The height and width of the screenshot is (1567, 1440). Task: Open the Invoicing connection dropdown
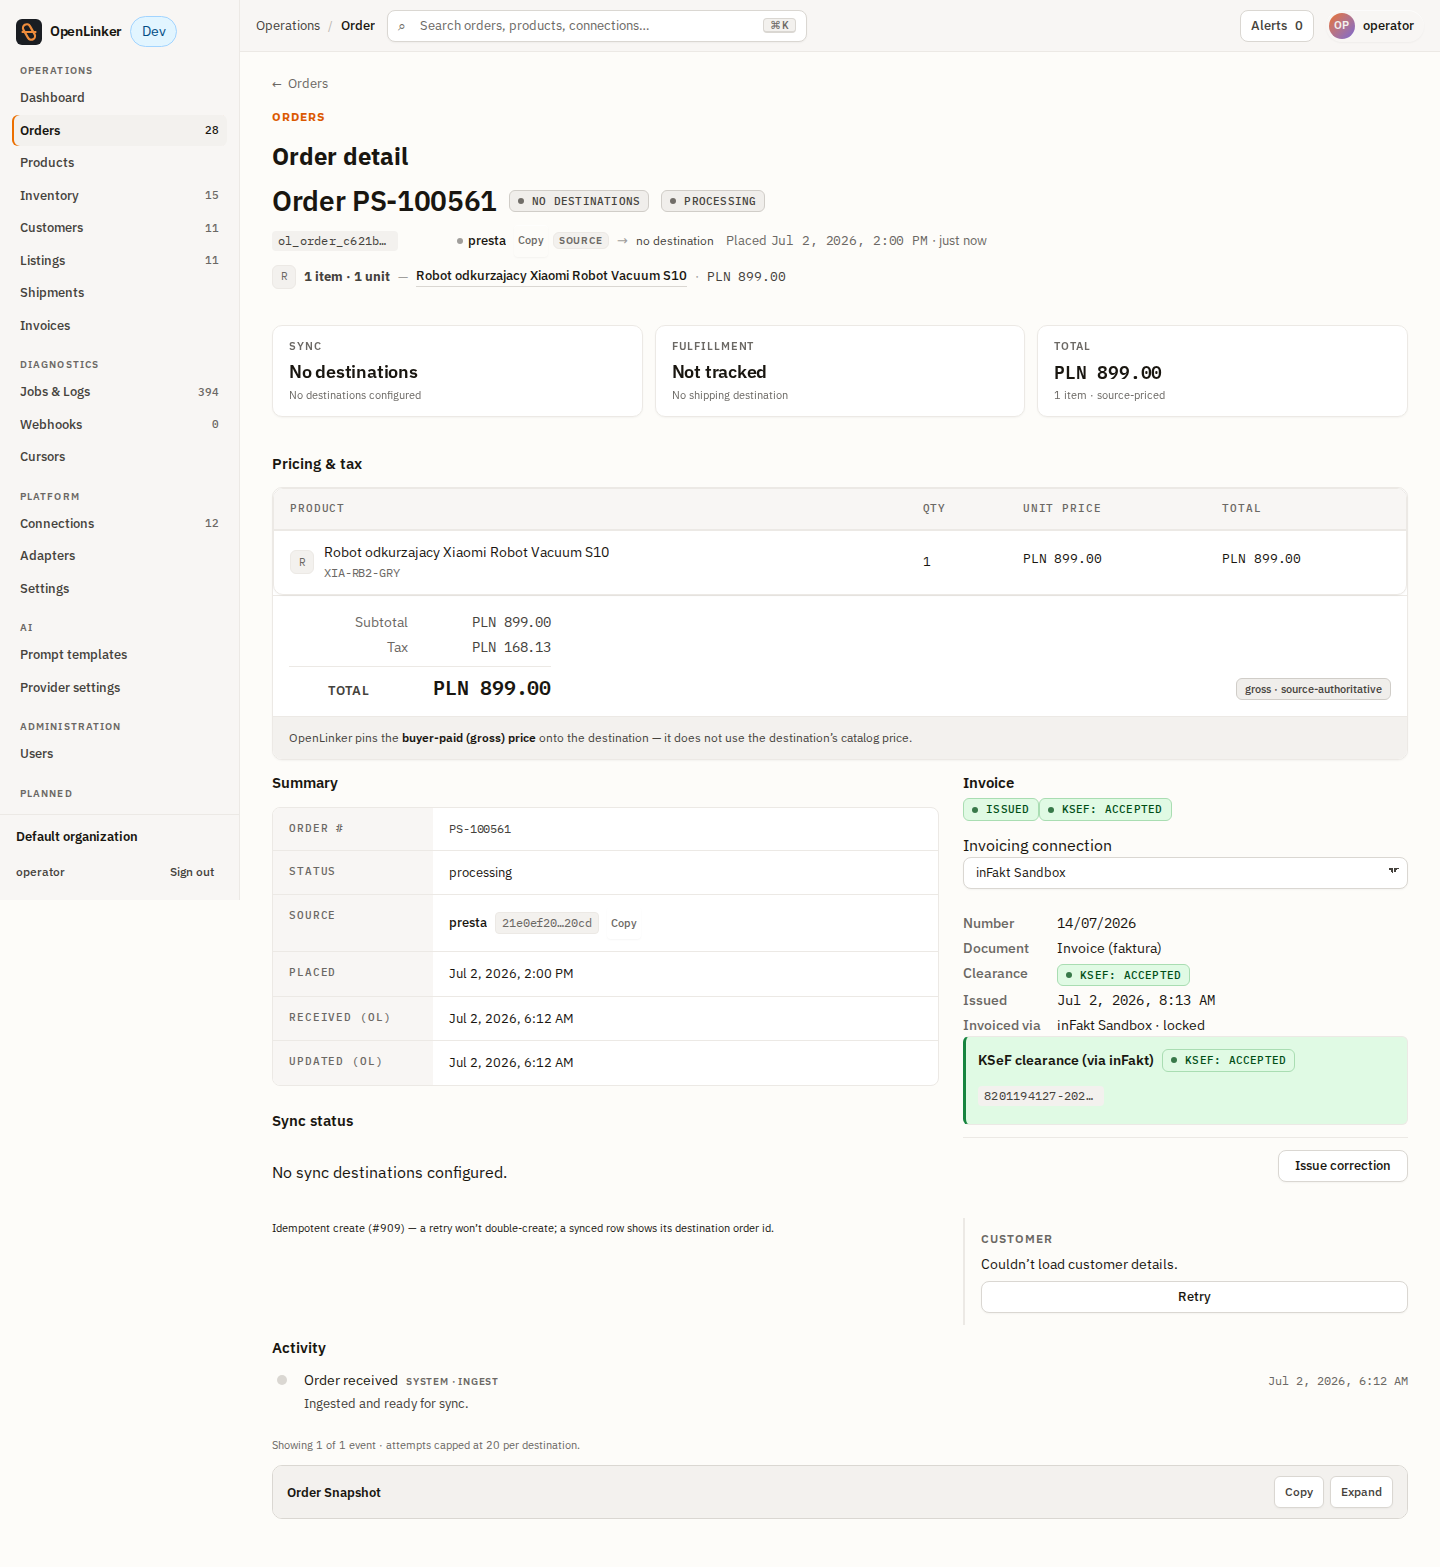coord(1185,873)
